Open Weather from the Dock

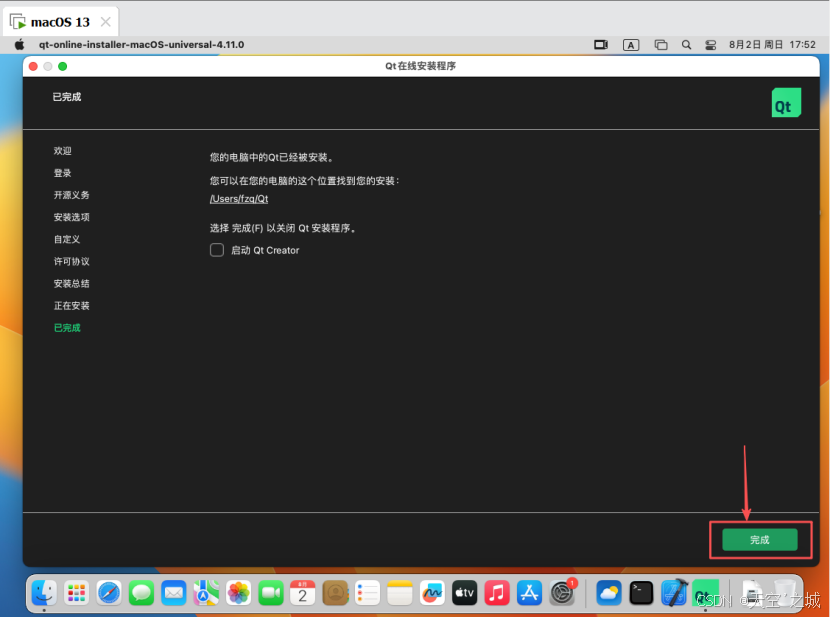tap(609, 593)
